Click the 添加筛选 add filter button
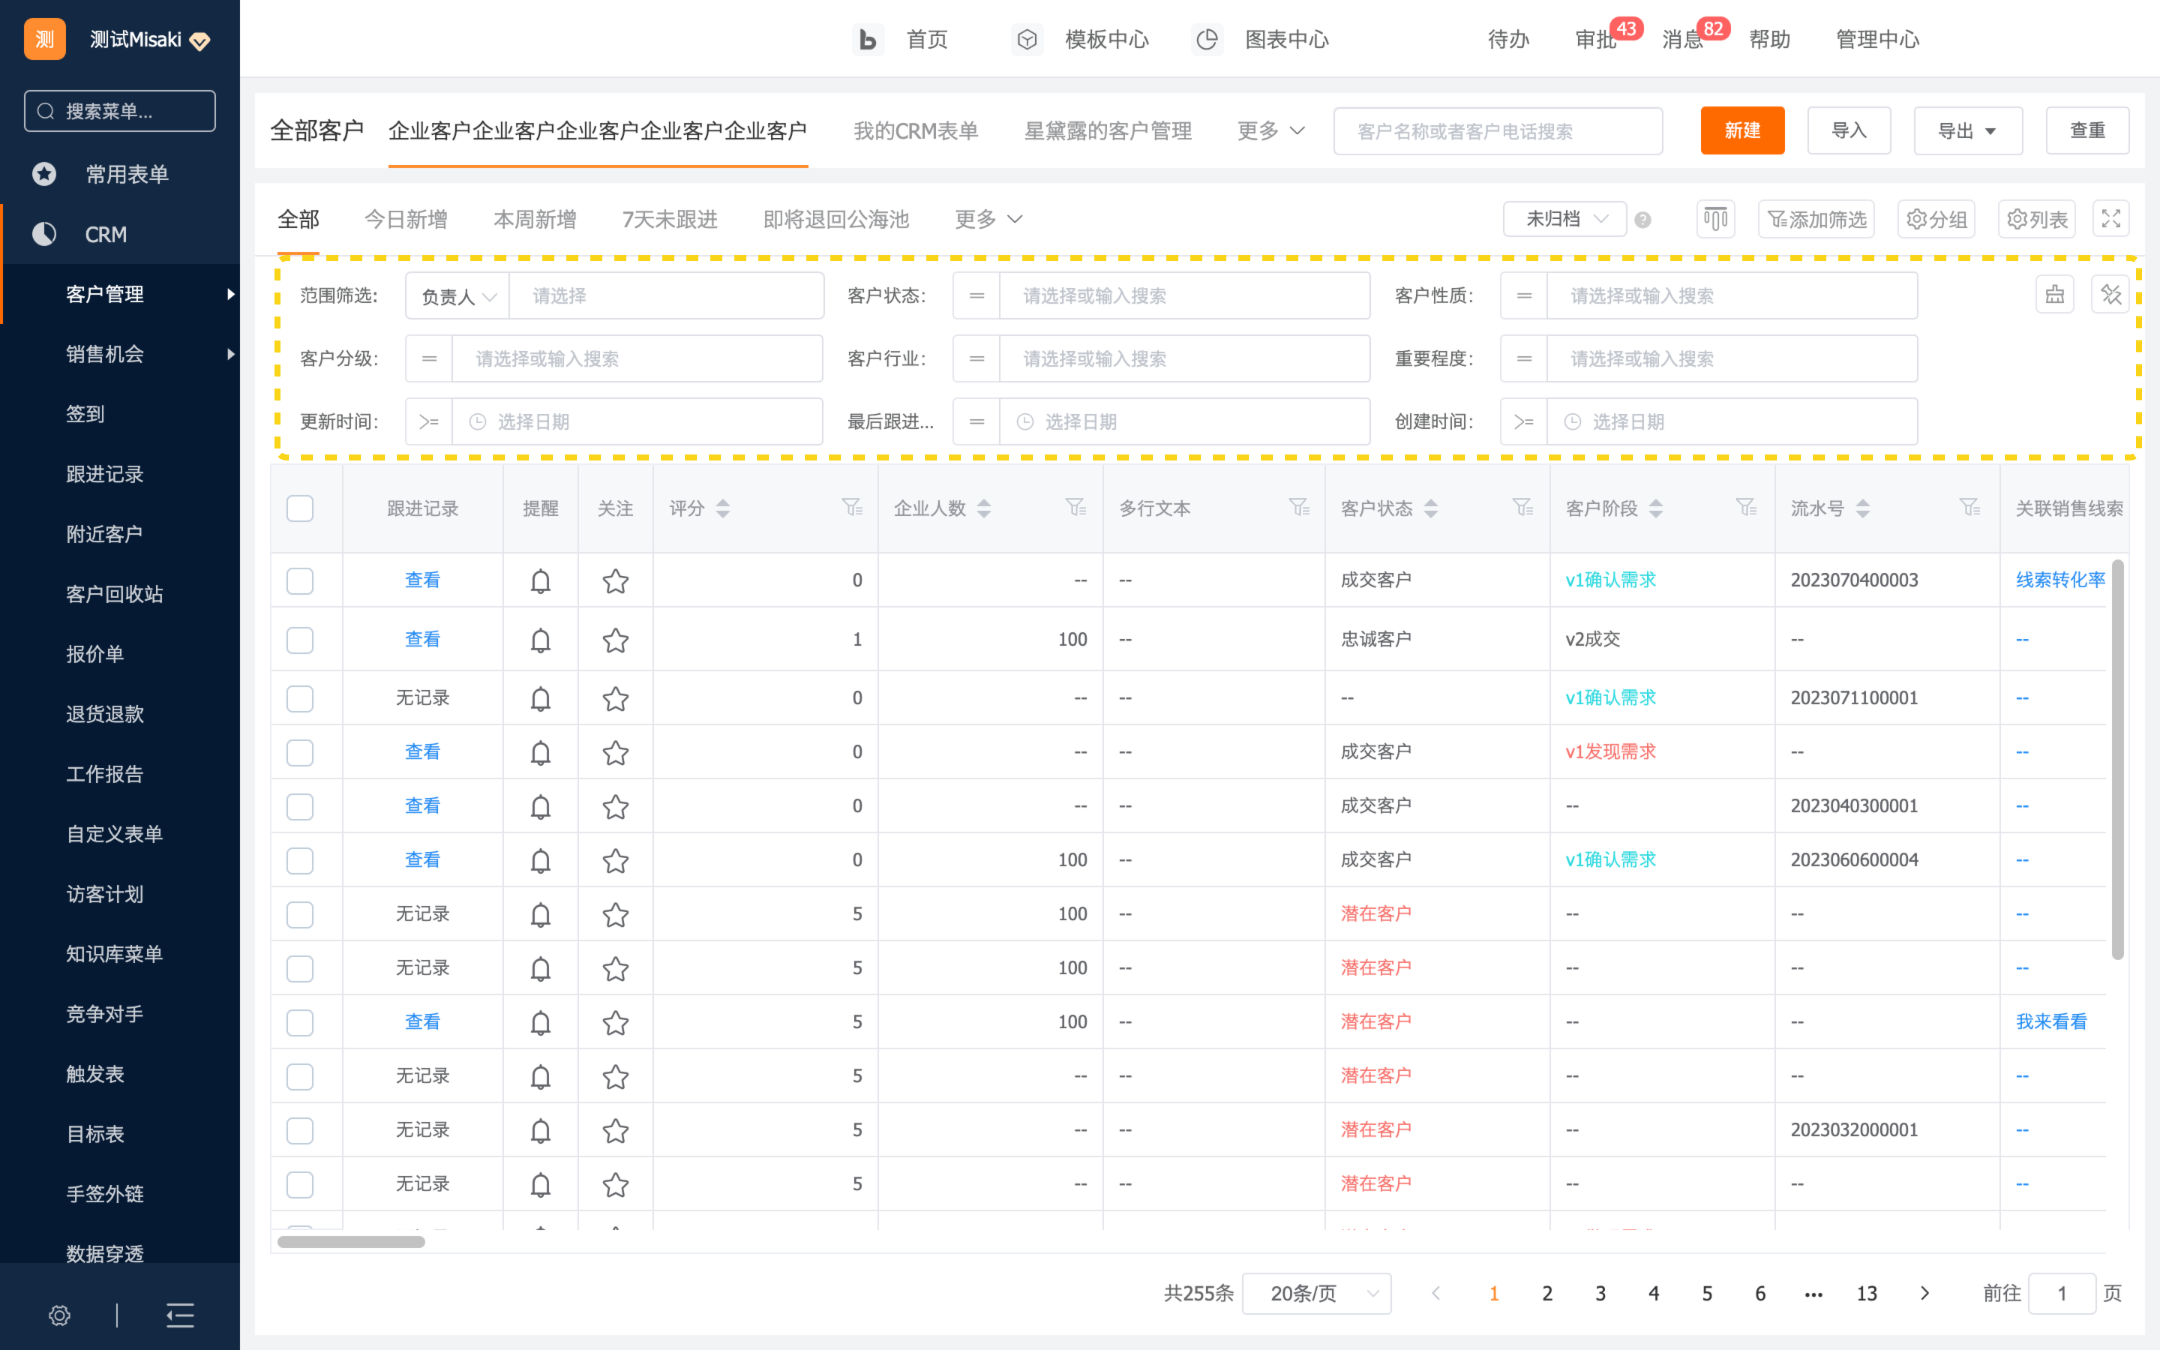 click(1817, 219)
